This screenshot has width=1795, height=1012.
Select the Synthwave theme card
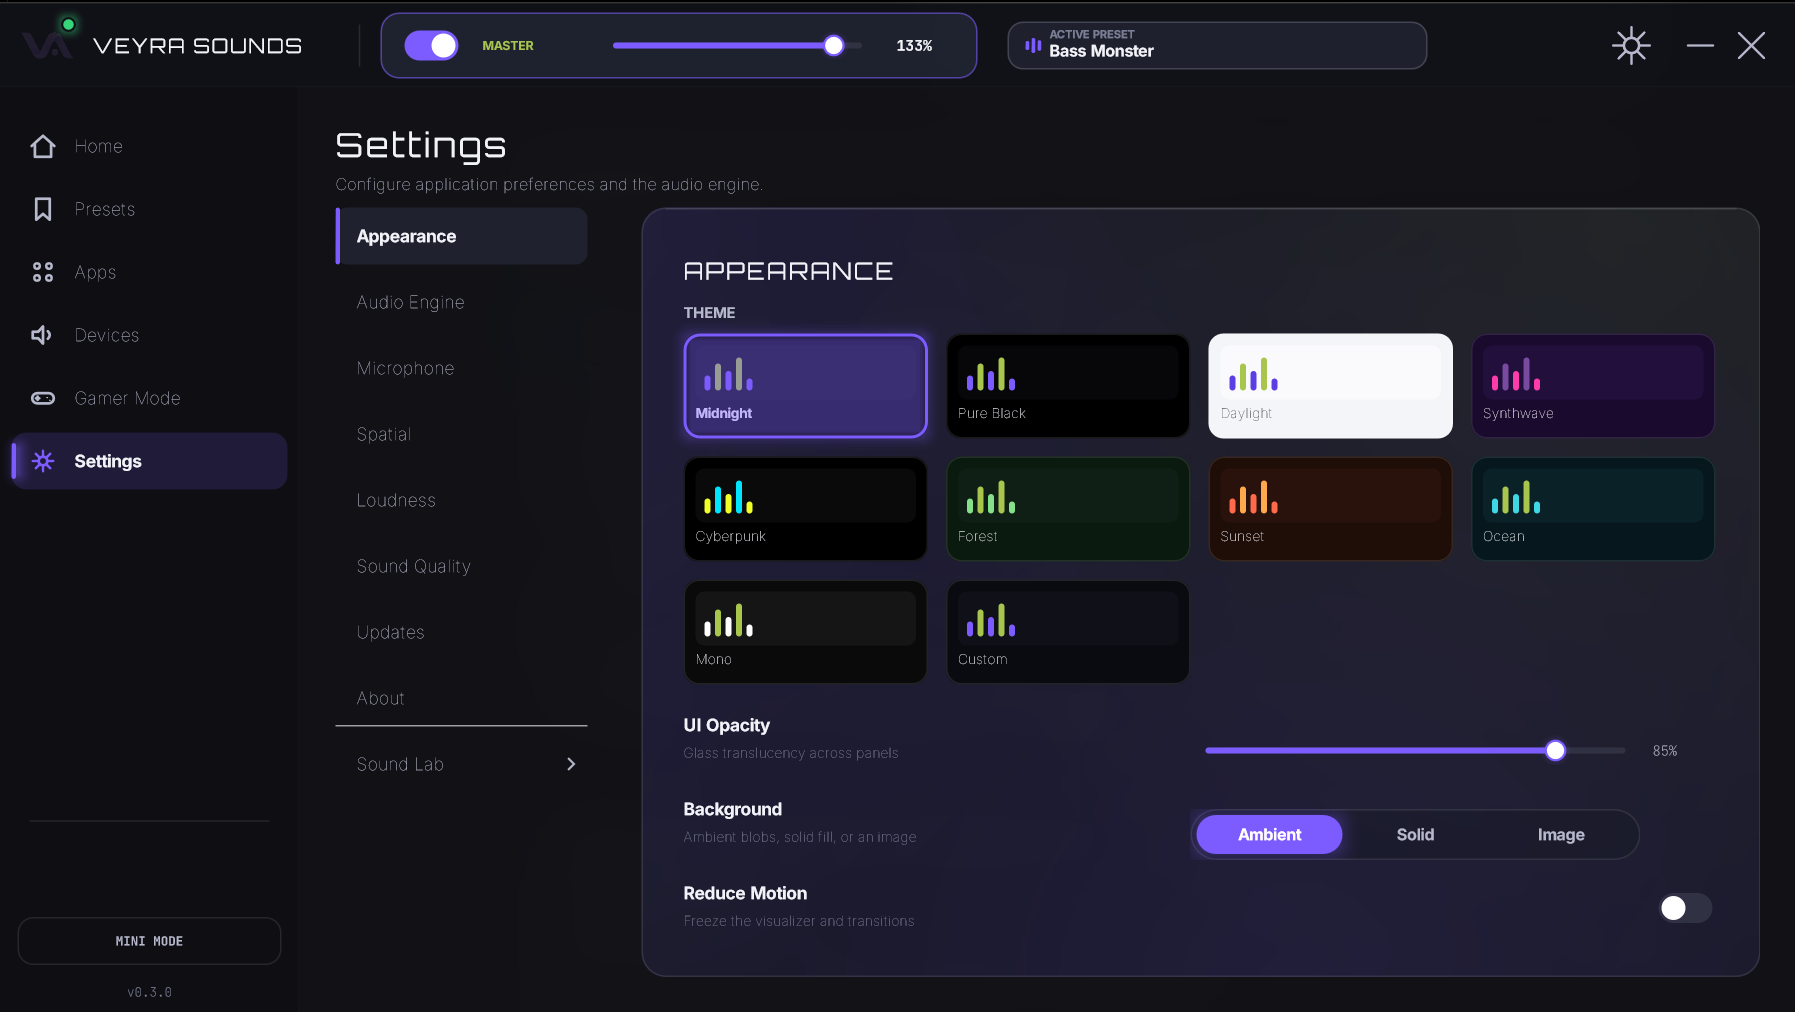pos(1593,386)
